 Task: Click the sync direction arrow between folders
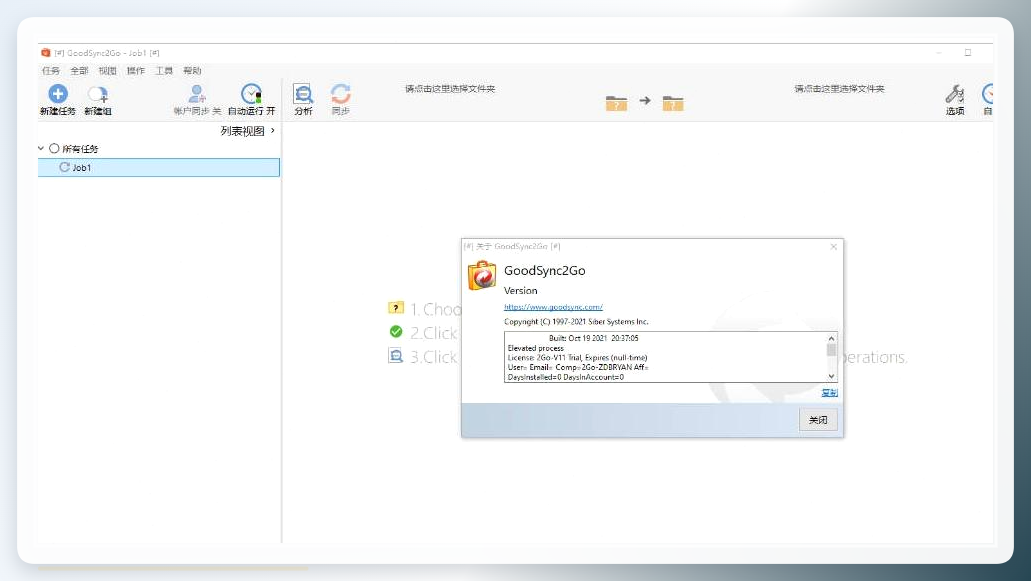(x=645, y=101)
